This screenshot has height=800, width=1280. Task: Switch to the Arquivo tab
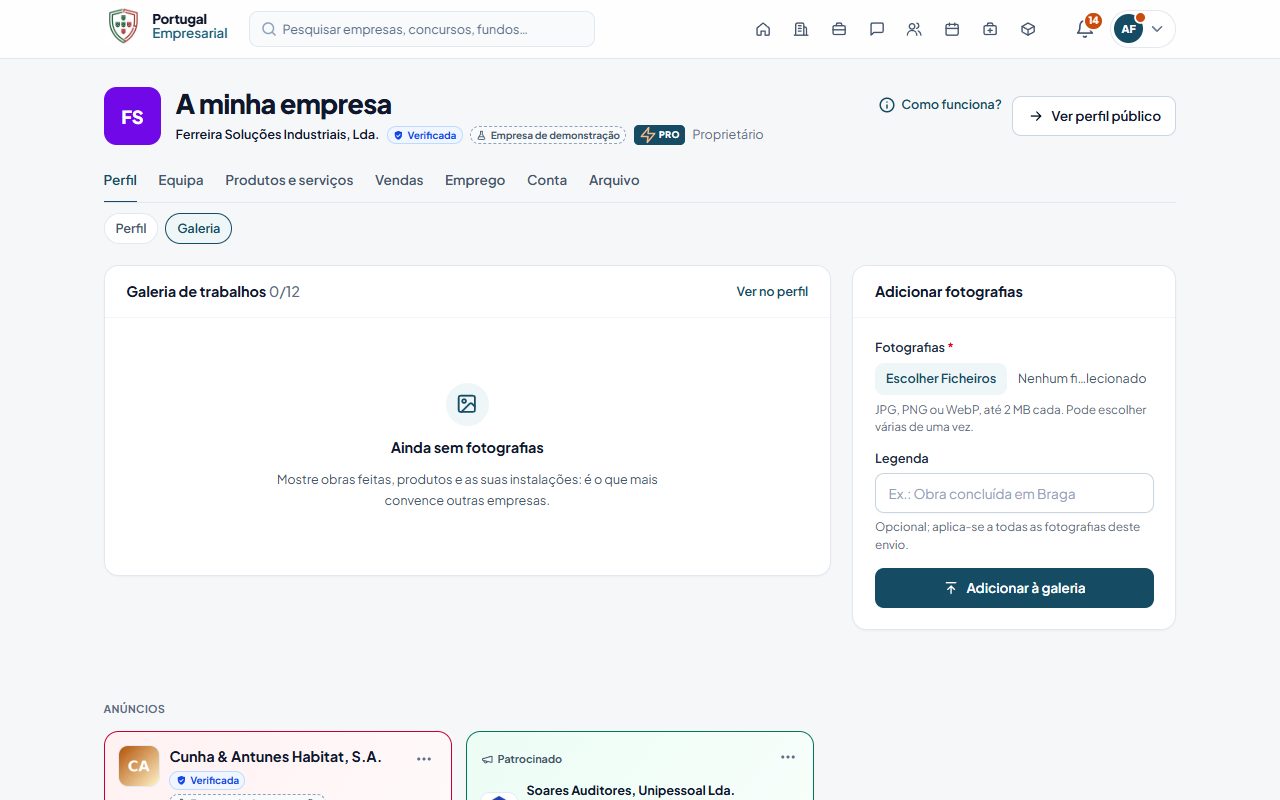tap(614, 180)
